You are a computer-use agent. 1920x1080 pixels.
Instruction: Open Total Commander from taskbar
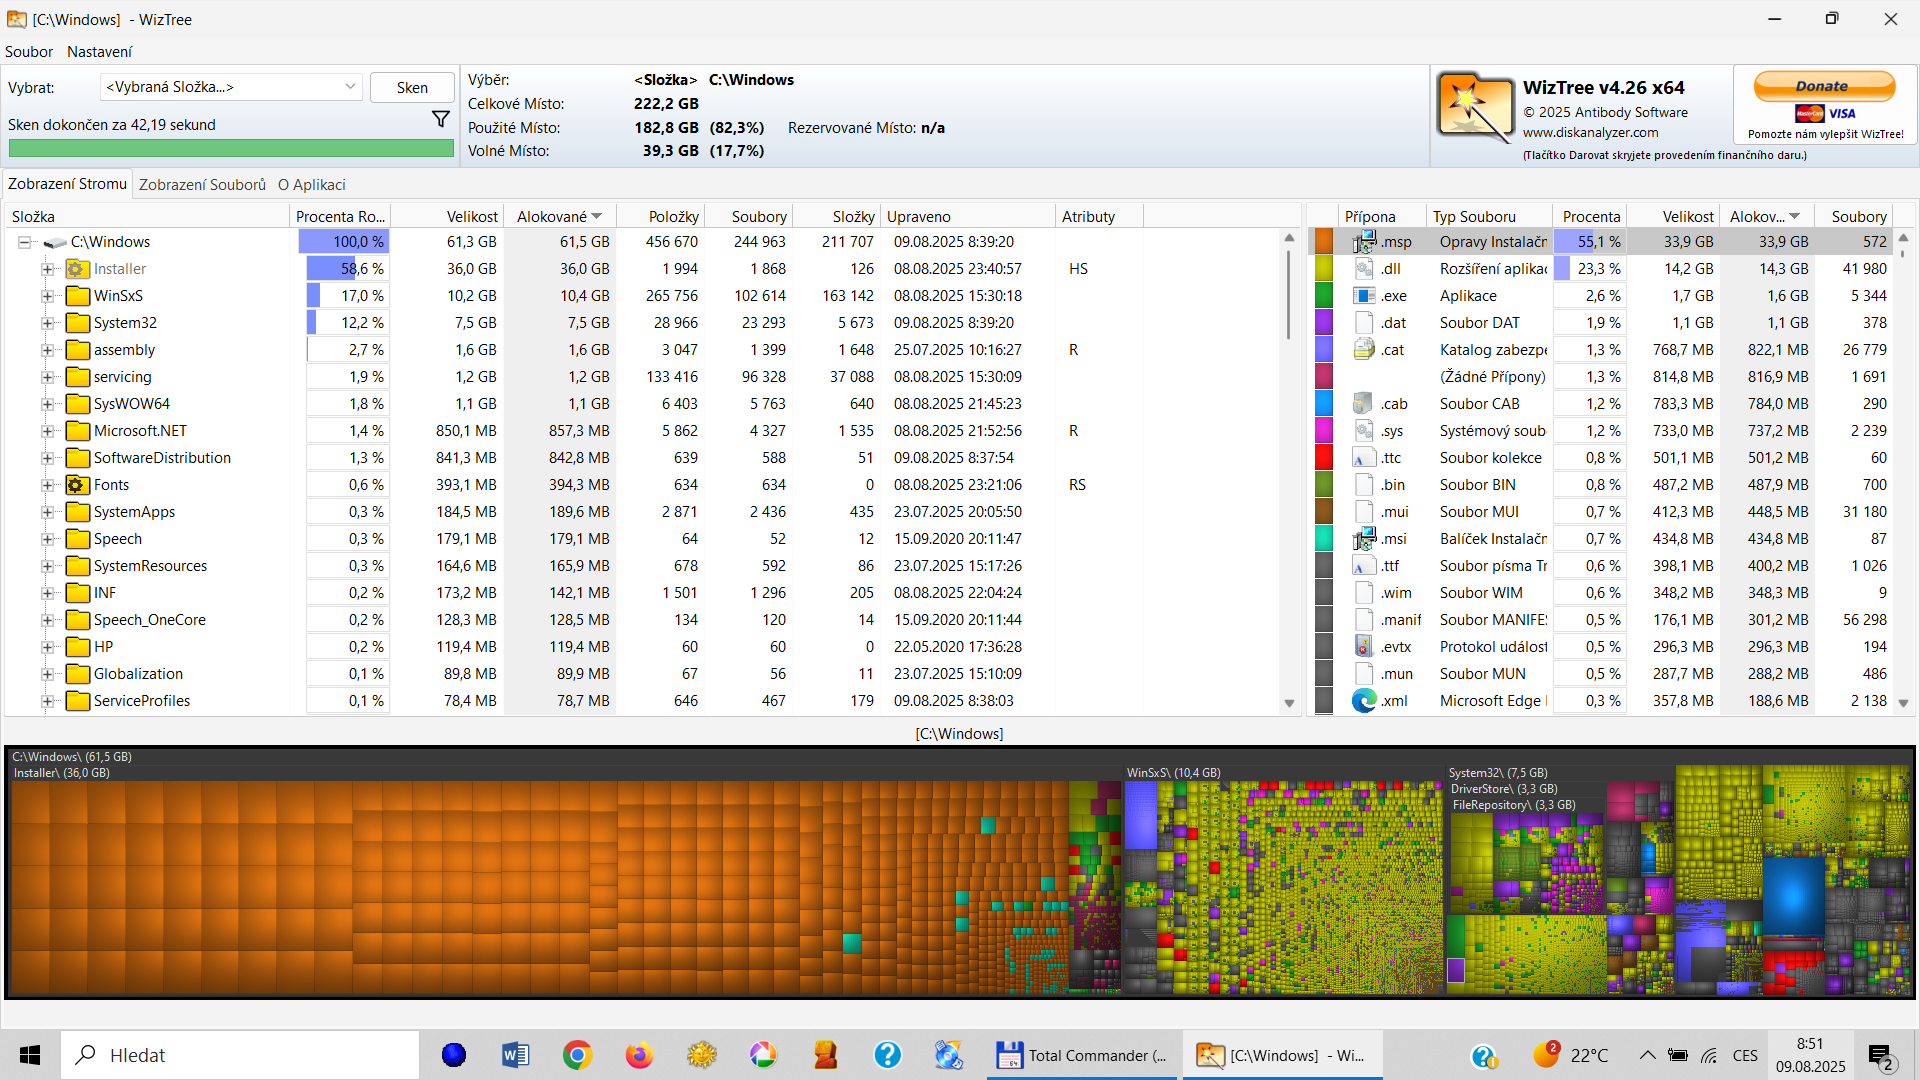pyautogui.click(x=1082, y=1055)
